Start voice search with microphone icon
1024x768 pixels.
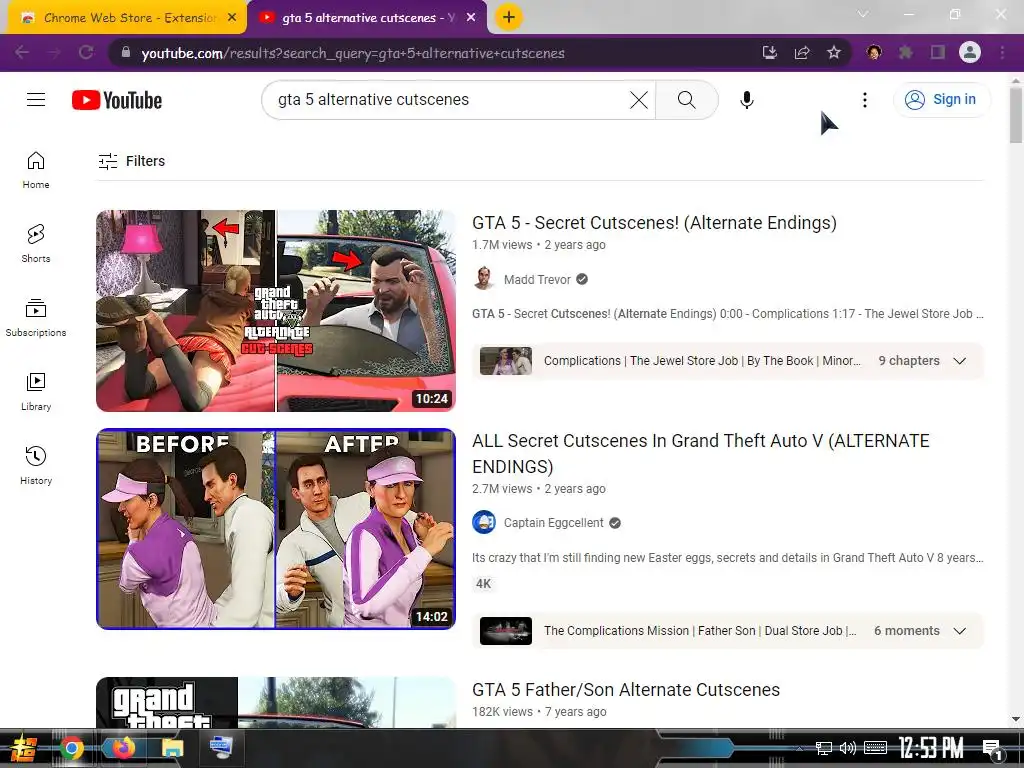click(746, 100)
